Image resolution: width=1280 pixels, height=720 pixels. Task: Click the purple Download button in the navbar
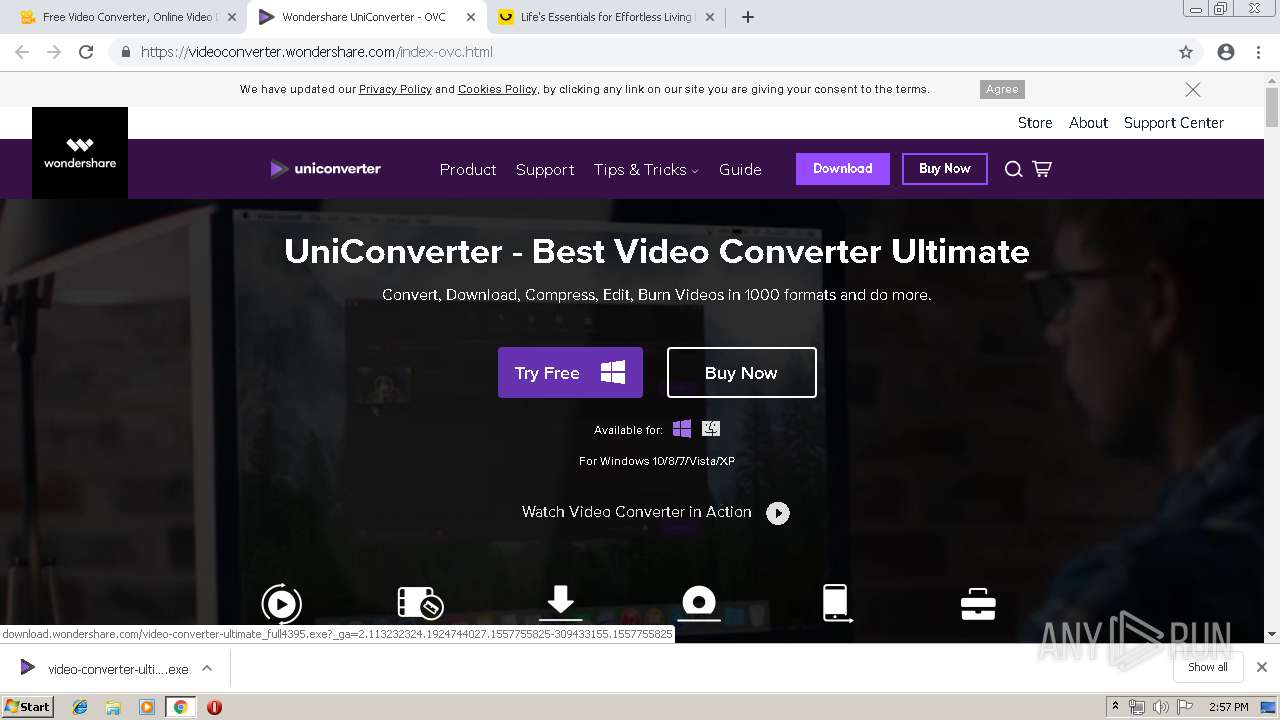tap(843, 168)
